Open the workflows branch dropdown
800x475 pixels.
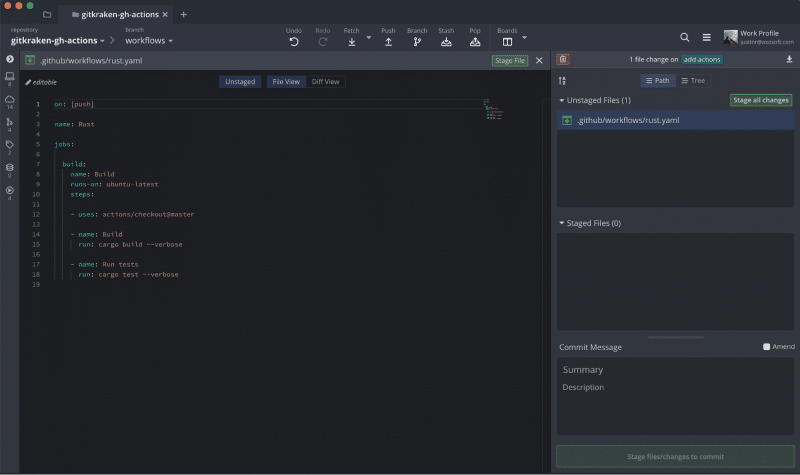coord(149,40)
